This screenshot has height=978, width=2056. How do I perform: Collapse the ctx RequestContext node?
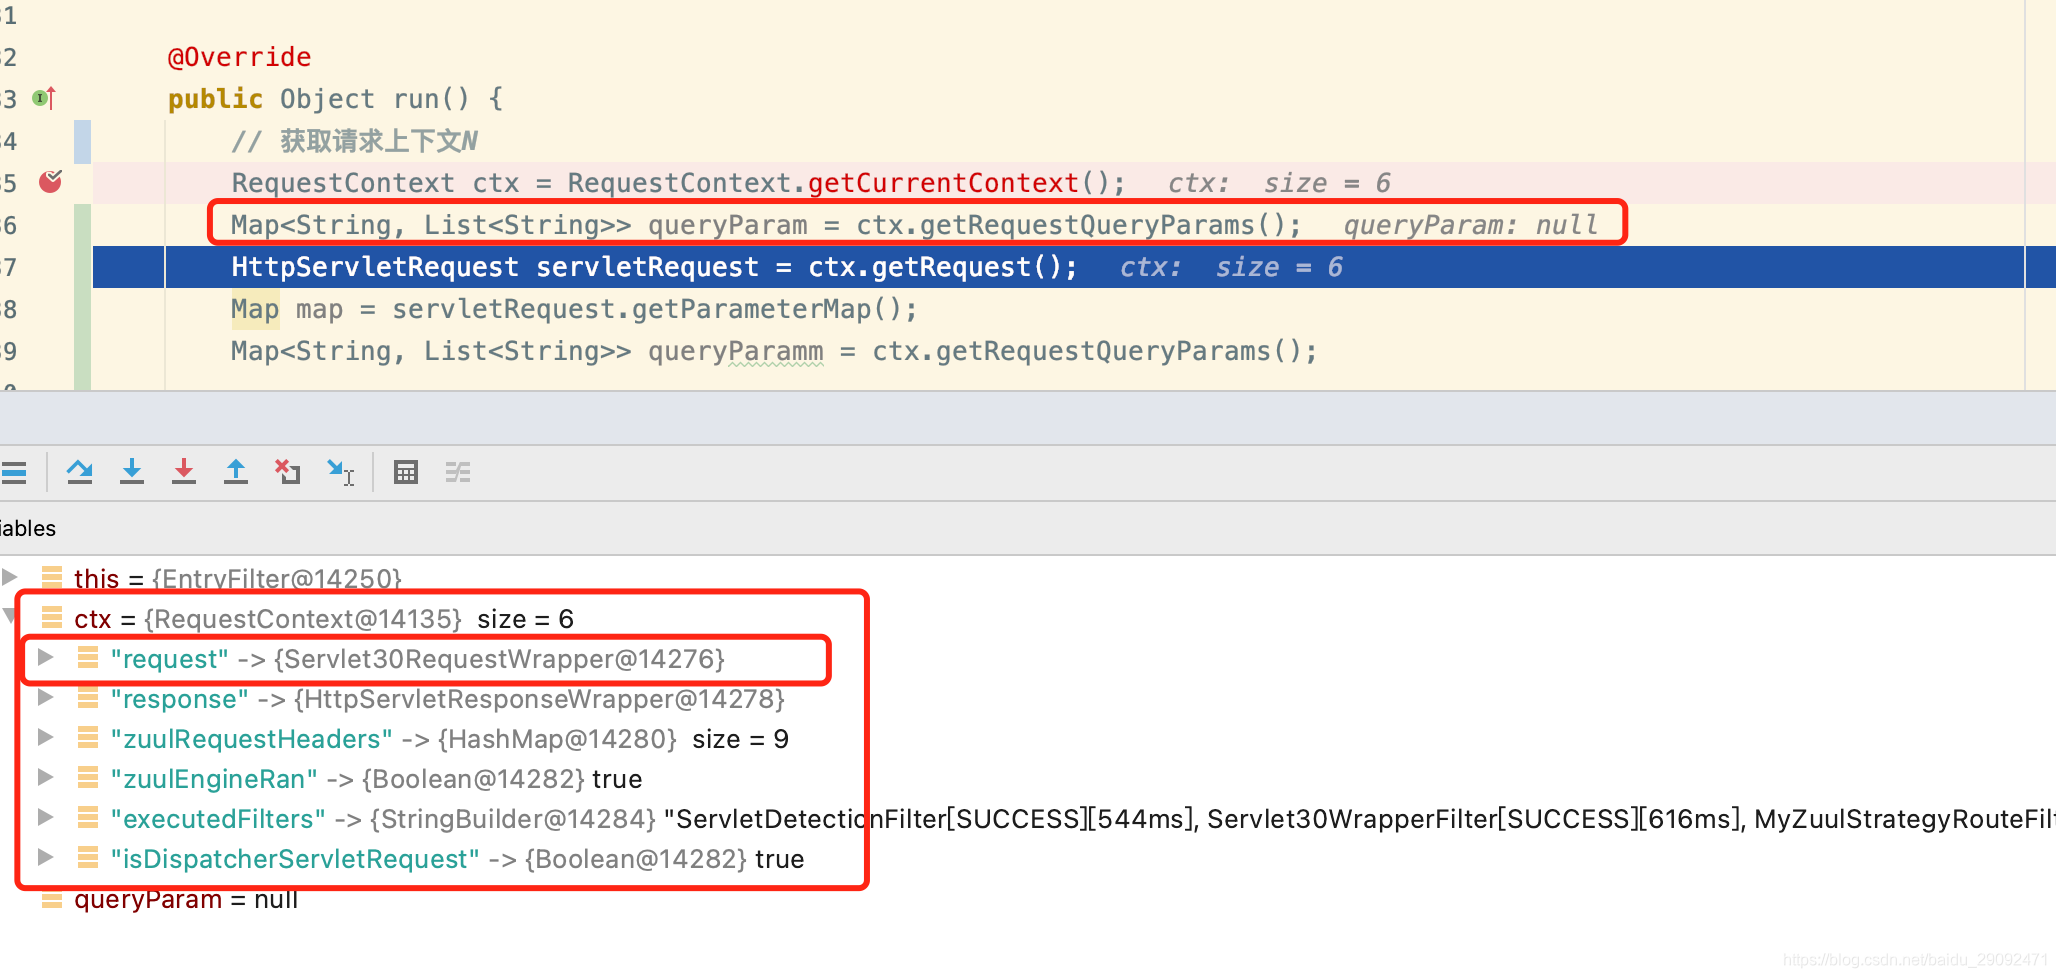coord(9,616)
